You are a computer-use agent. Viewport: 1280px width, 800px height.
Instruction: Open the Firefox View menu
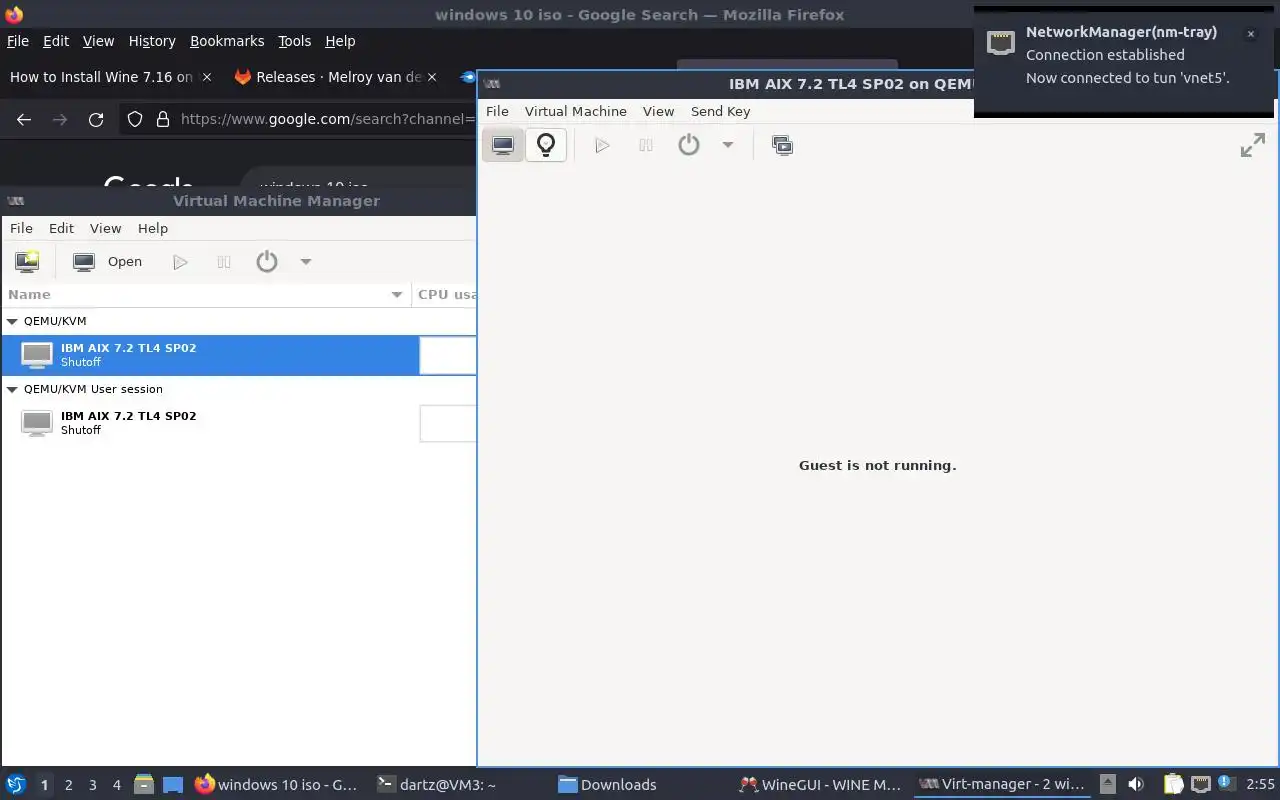click(98, 41)
